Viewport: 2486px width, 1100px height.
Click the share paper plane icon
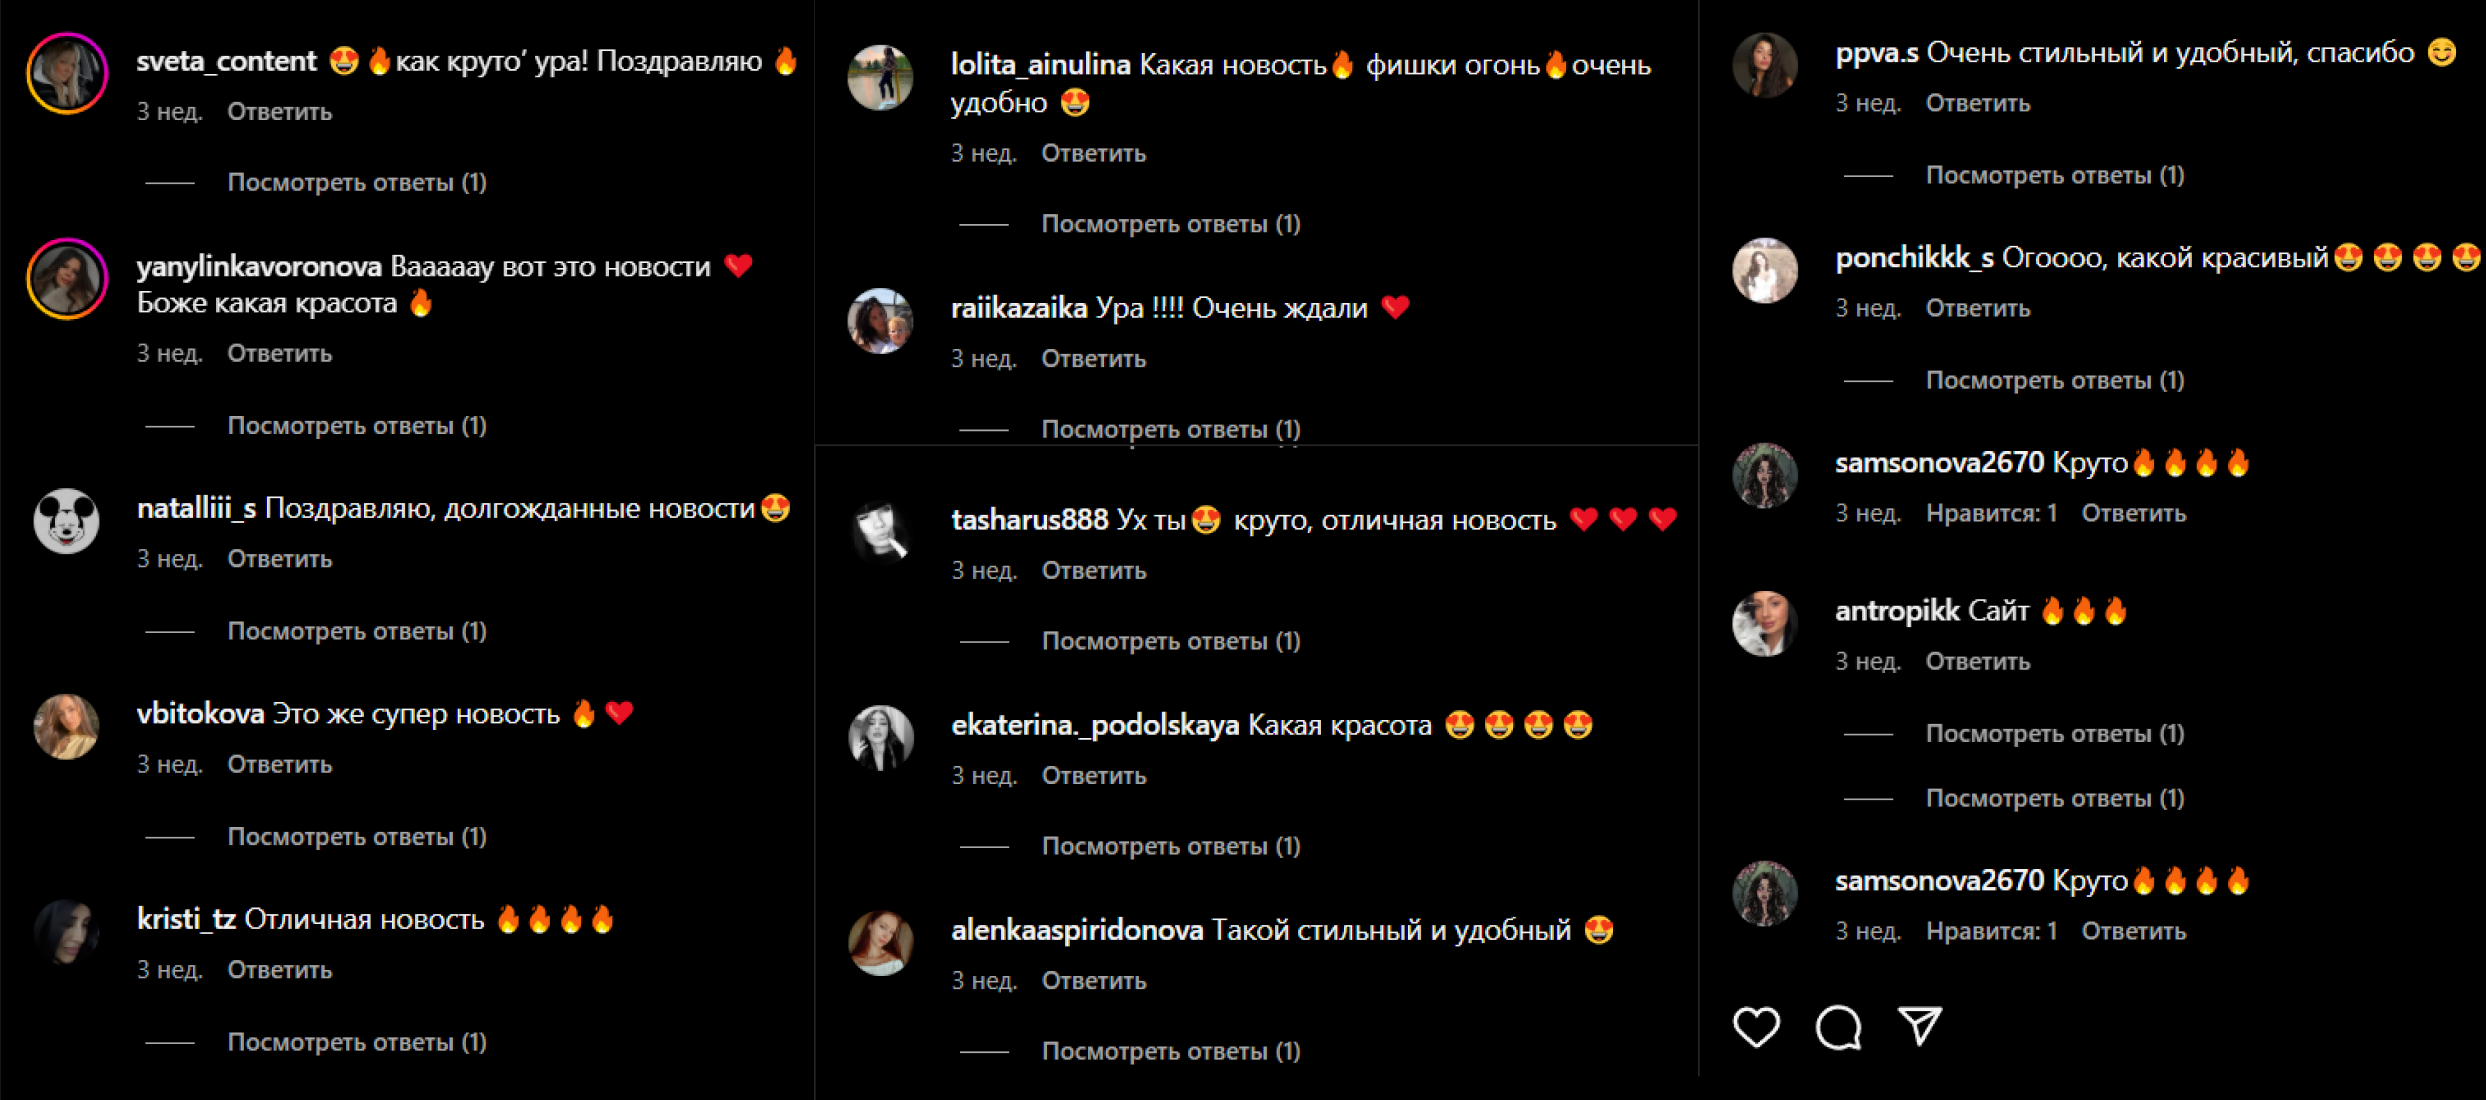point(1920,1026)
